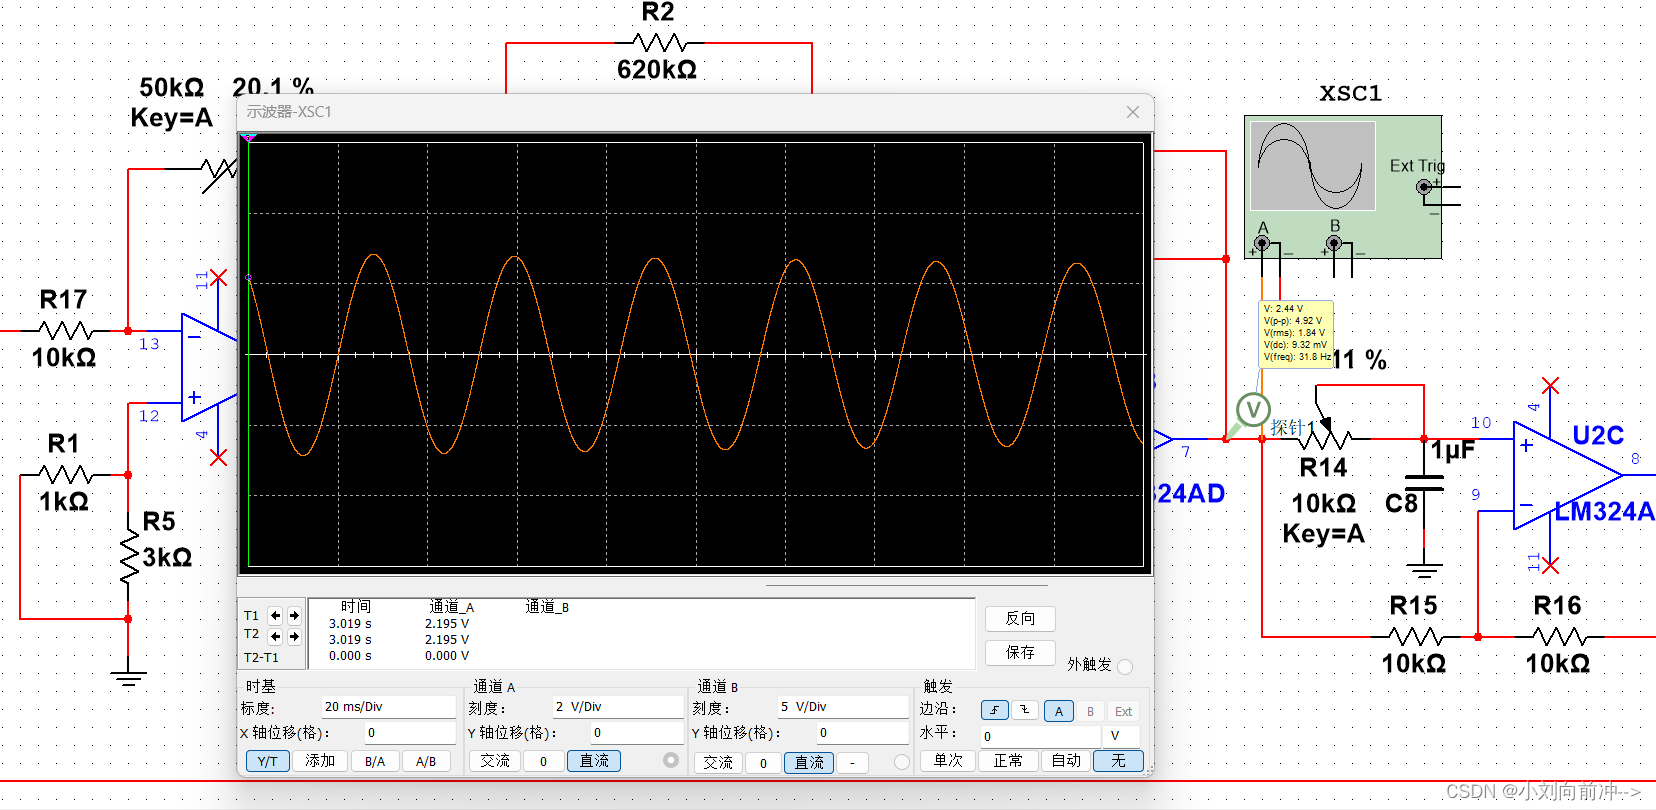Image resolution: width=1656 pixels, height=810 pixels.
Task: Set channel B coupling to 0
Action: point(763,763)
